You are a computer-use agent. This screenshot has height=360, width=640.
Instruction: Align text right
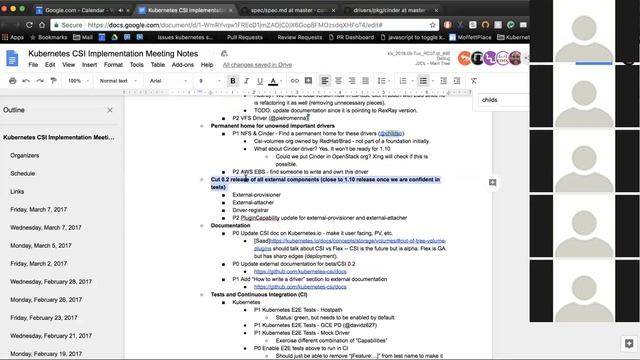click(352, 81)
